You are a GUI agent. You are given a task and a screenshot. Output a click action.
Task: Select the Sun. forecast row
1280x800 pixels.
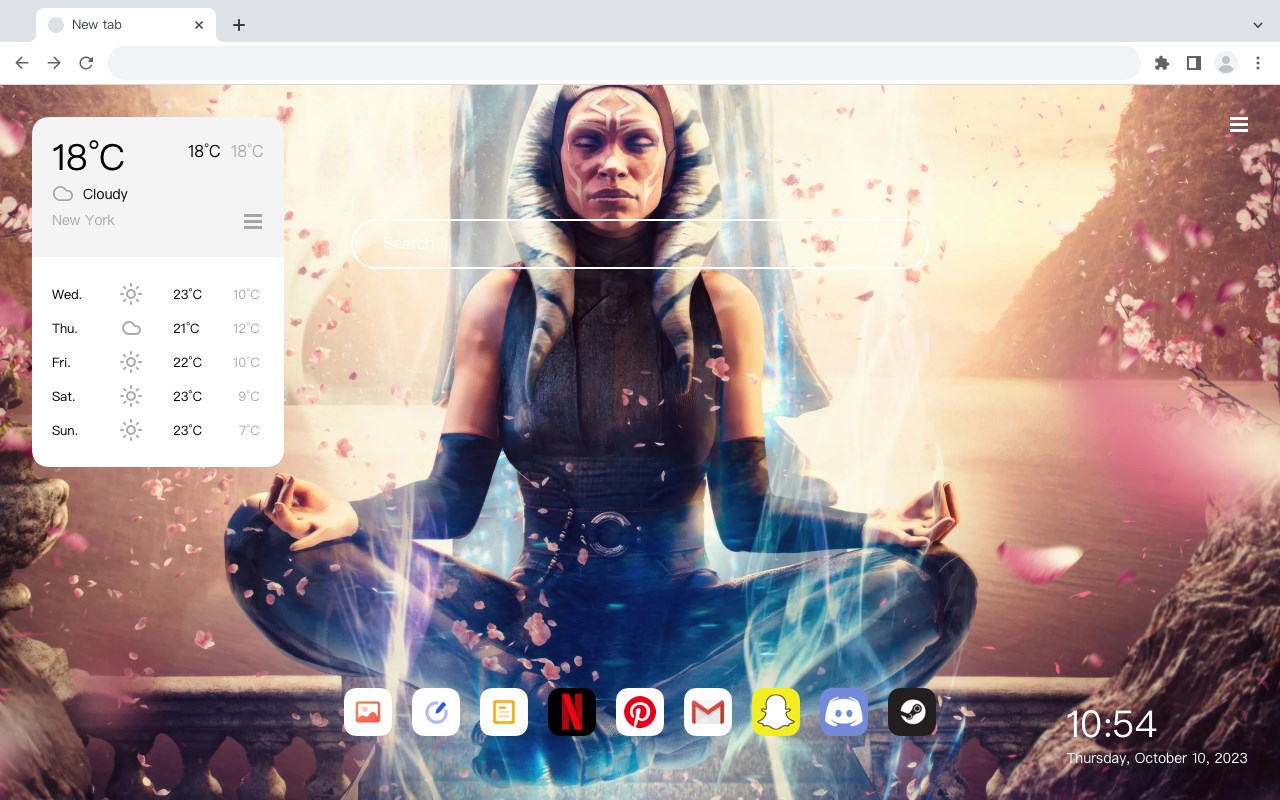[158, 430]
